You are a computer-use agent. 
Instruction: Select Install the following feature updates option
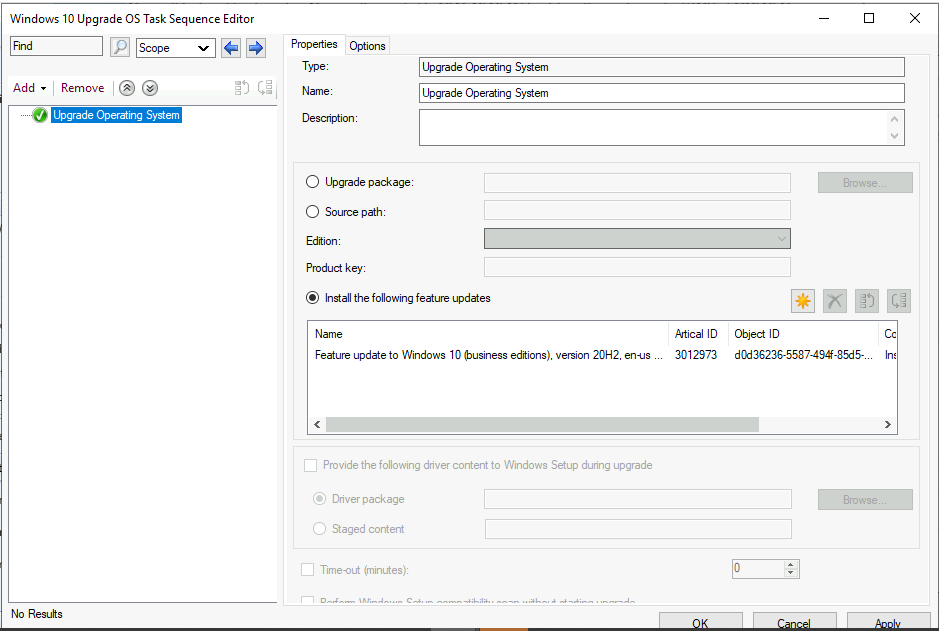pos(313,298)
